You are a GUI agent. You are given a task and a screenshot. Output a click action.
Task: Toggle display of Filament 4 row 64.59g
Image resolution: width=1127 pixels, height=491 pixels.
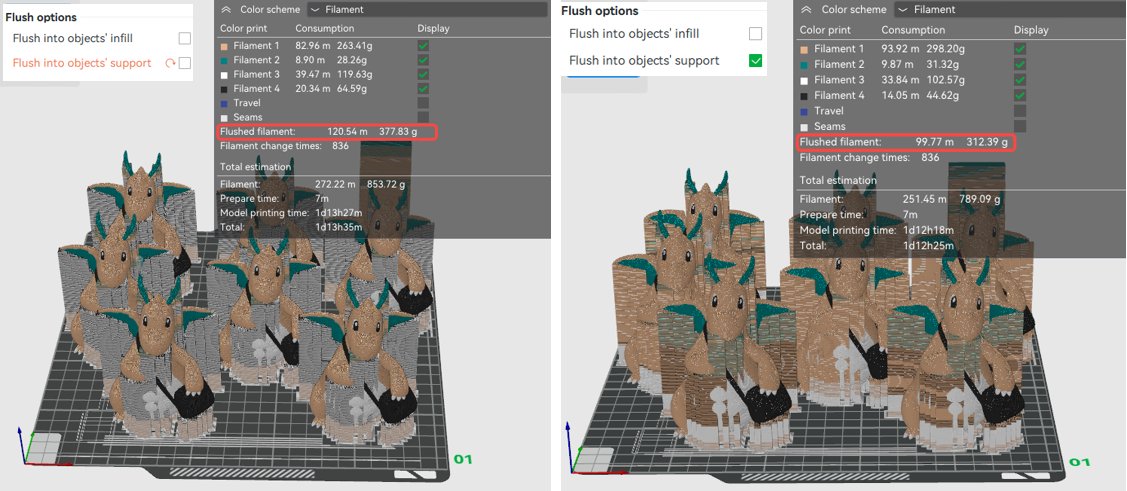423,88
